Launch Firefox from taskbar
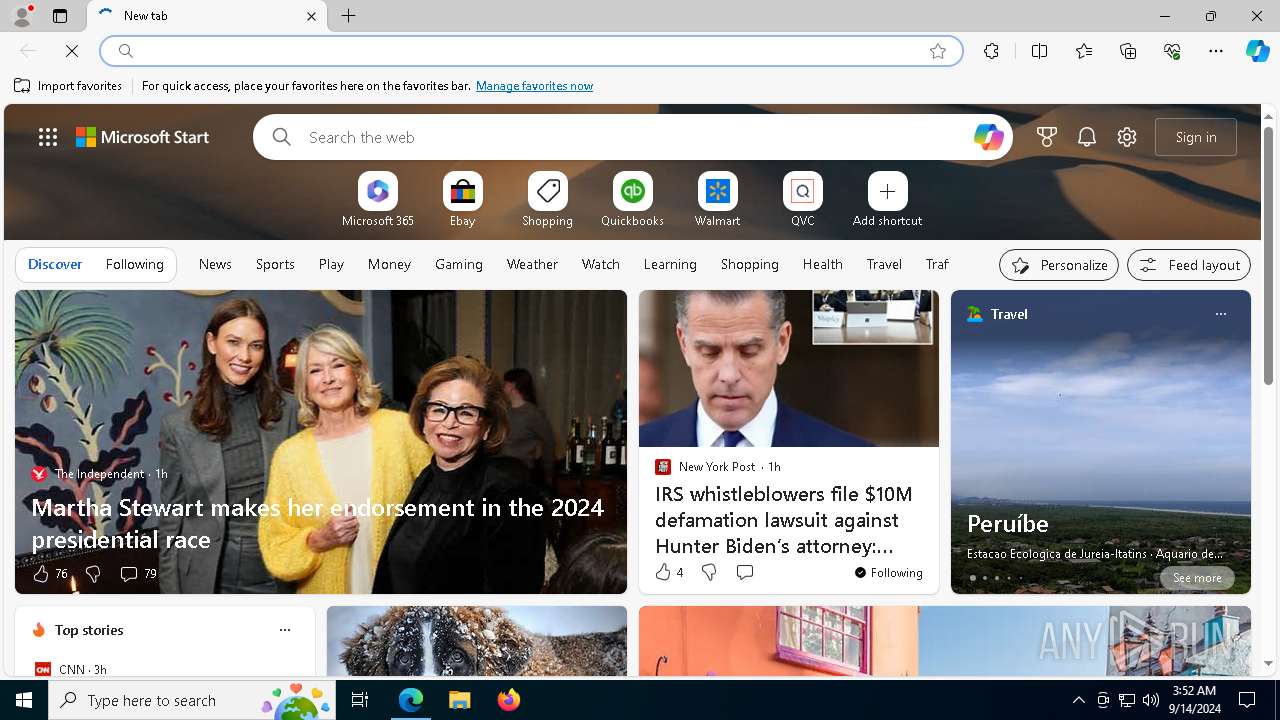This screenshot has width=1280, height=720. 509,700
